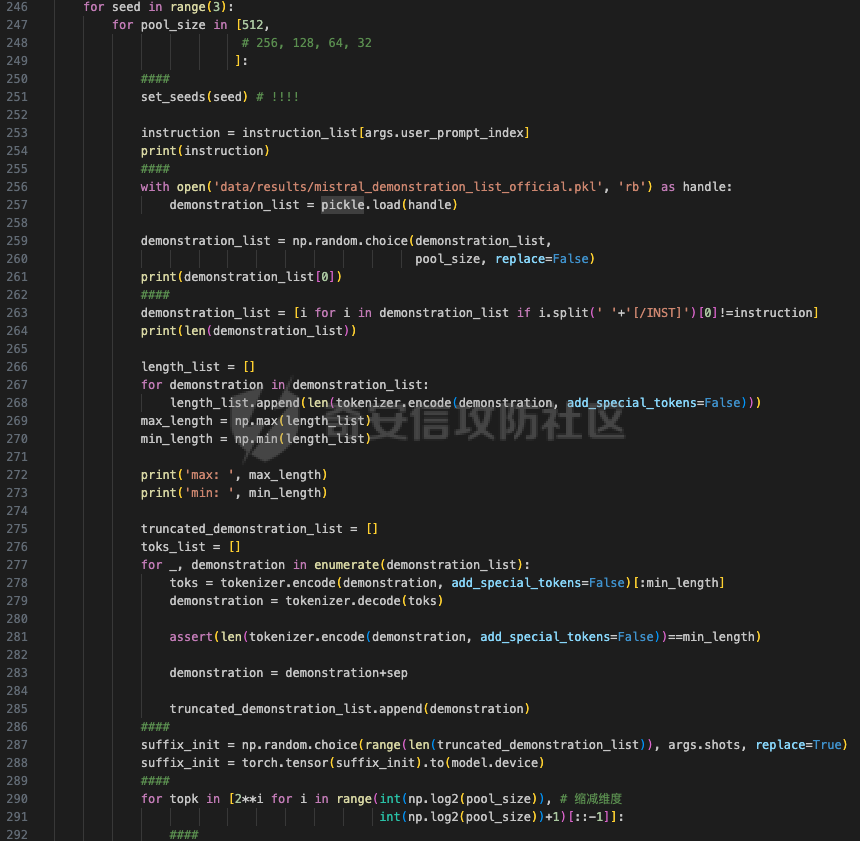The height and width of the screenshot is (841, 860).
Task: Click the assert keyword on line 281
Action: pyautogui.click(x=191, y=637)
